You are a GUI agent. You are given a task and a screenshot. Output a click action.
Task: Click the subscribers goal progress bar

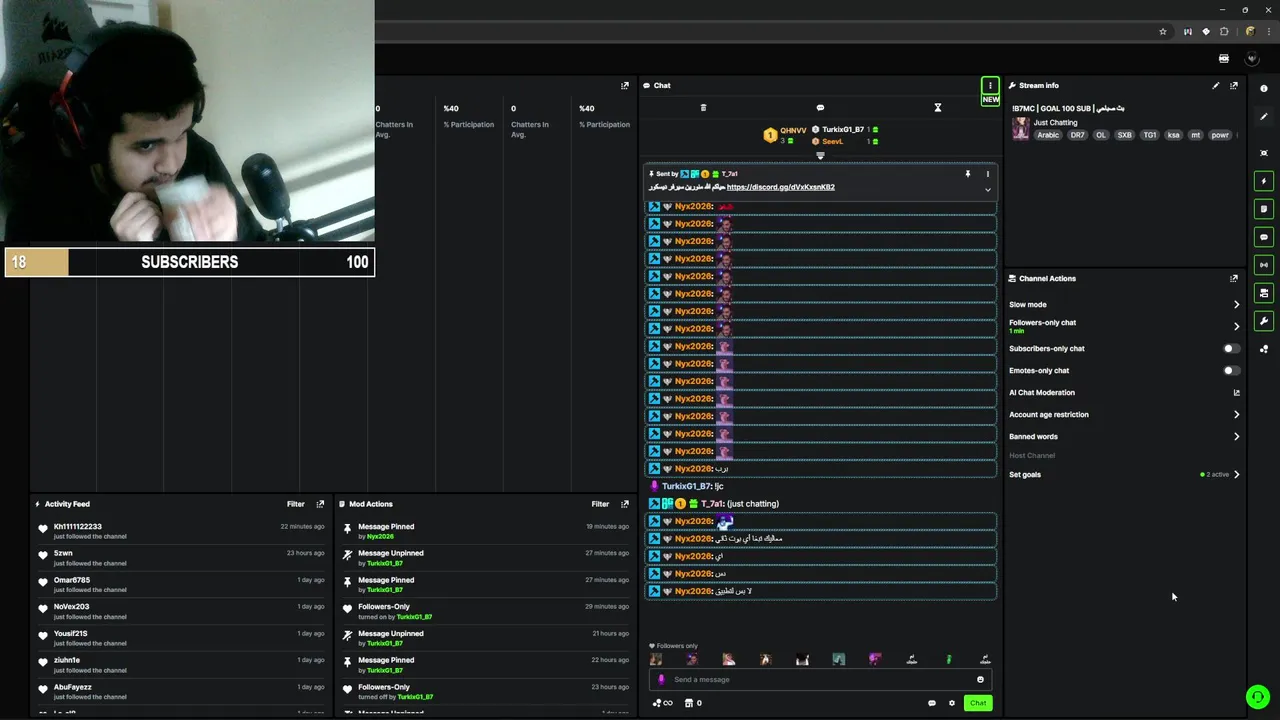tap(190, 262)
